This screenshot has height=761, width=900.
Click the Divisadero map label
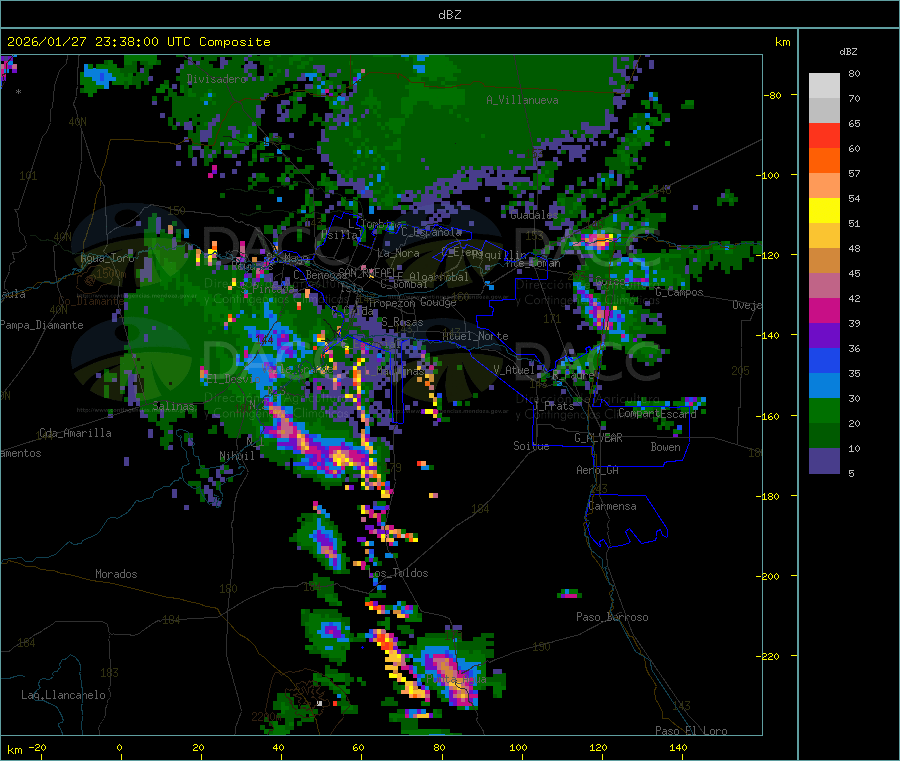pyautogui.click(x=216, y=79)
